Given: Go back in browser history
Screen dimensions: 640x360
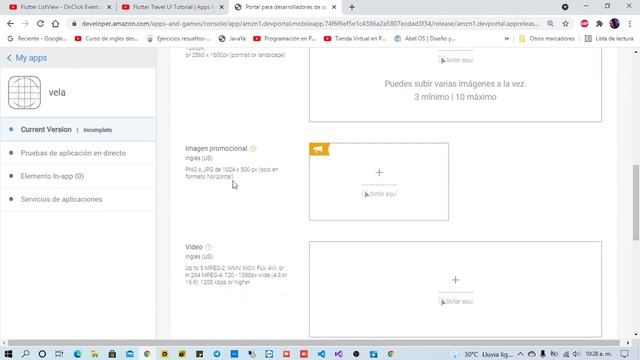Looking at the screenshot, I should tap(10, 24).
